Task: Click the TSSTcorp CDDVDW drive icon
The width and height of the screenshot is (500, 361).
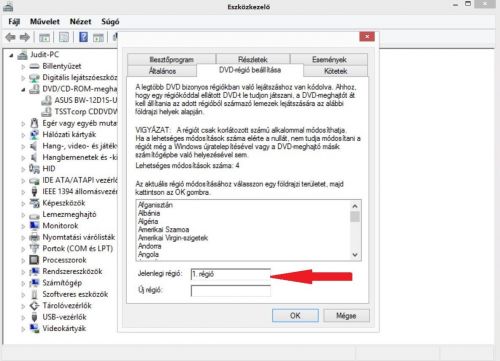Action: (x=47, y=112)
